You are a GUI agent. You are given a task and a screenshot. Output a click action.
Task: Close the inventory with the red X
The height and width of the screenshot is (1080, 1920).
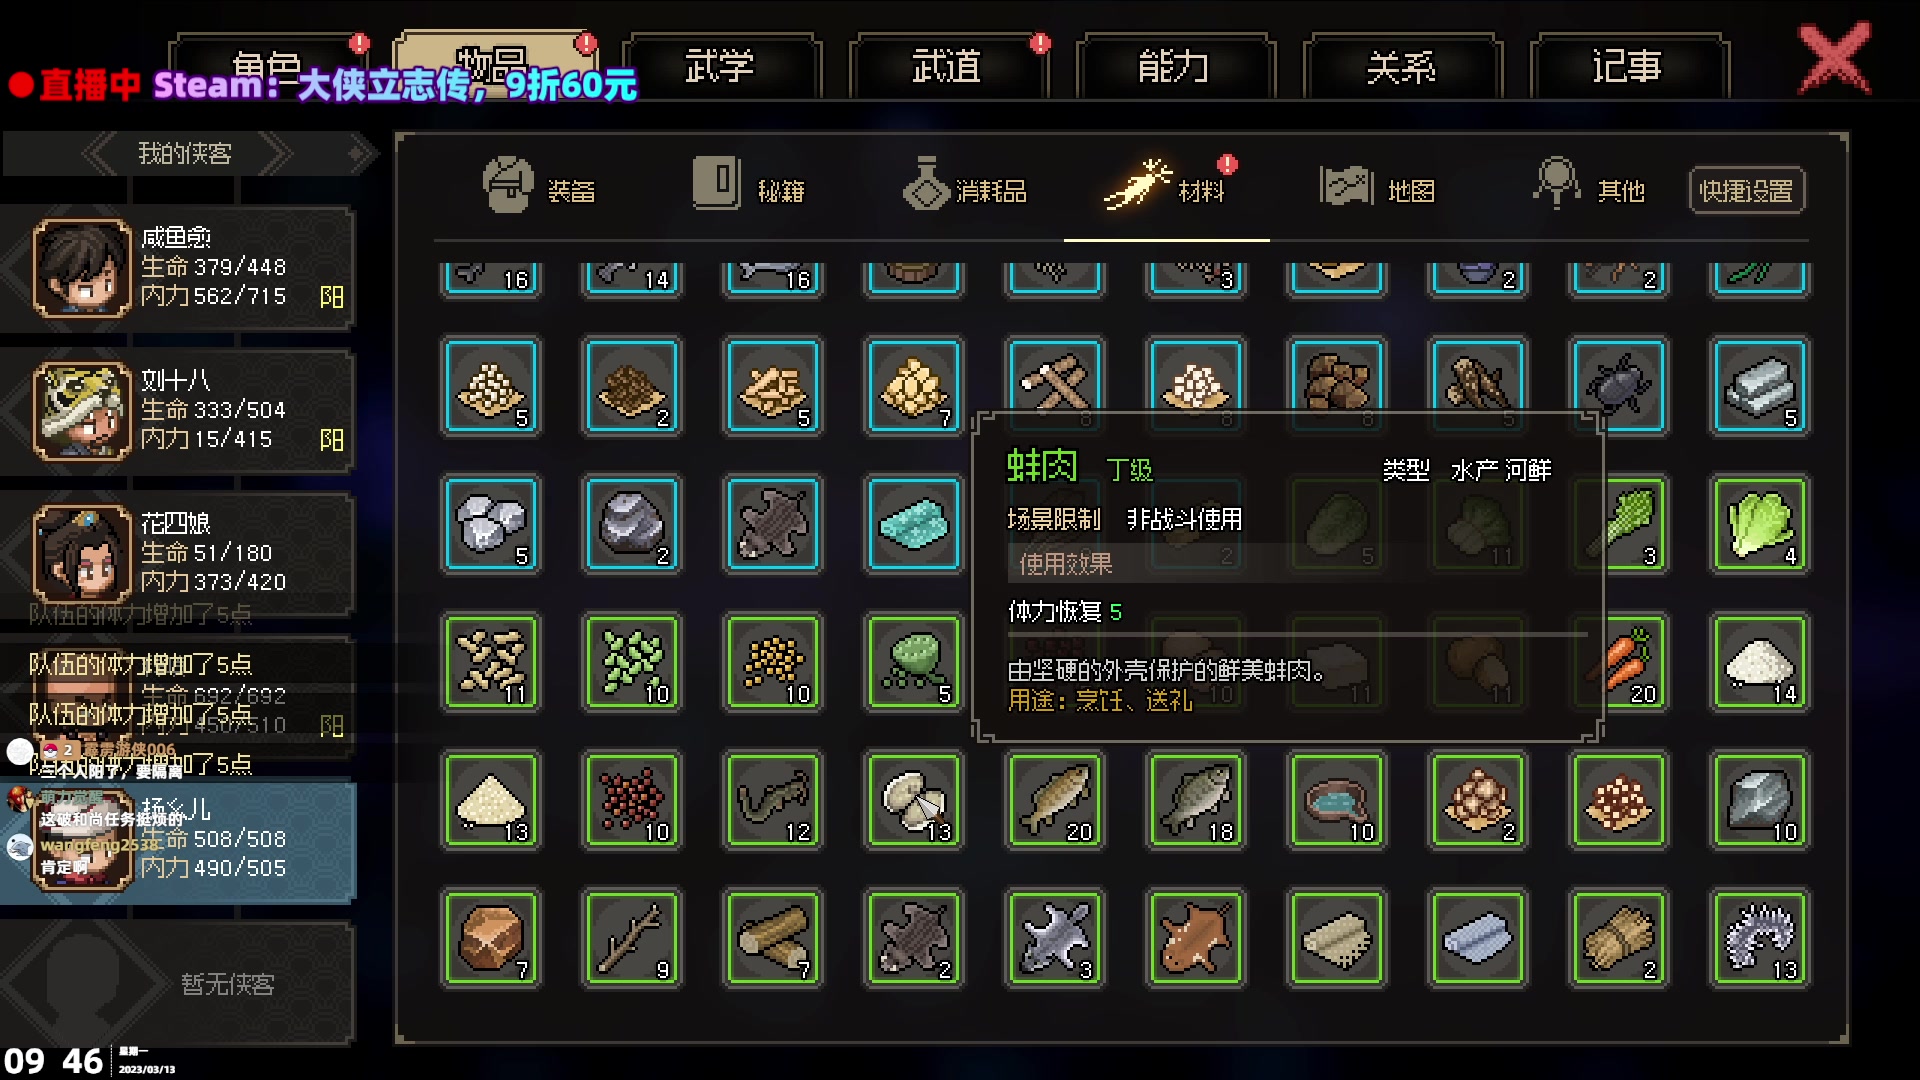coord(1834,58)
